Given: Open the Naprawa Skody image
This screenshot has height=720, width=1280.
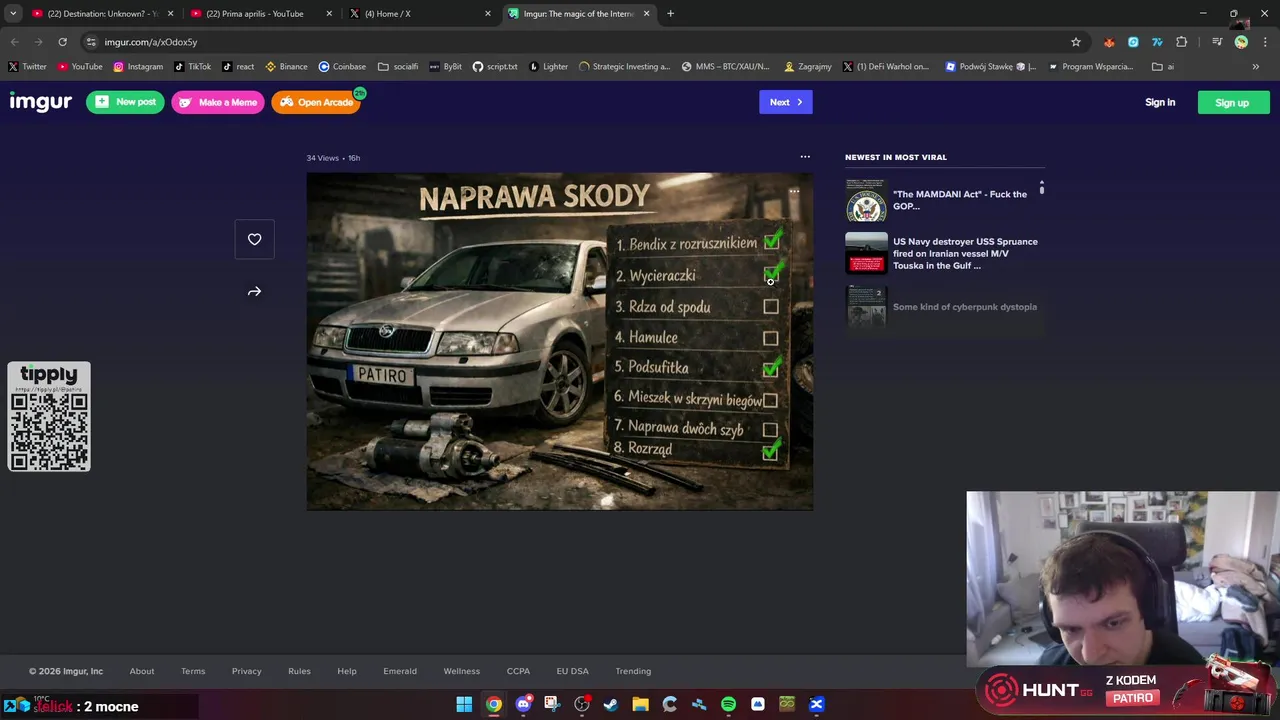Looking at the screenshot, I should click(x=559, y=341).
